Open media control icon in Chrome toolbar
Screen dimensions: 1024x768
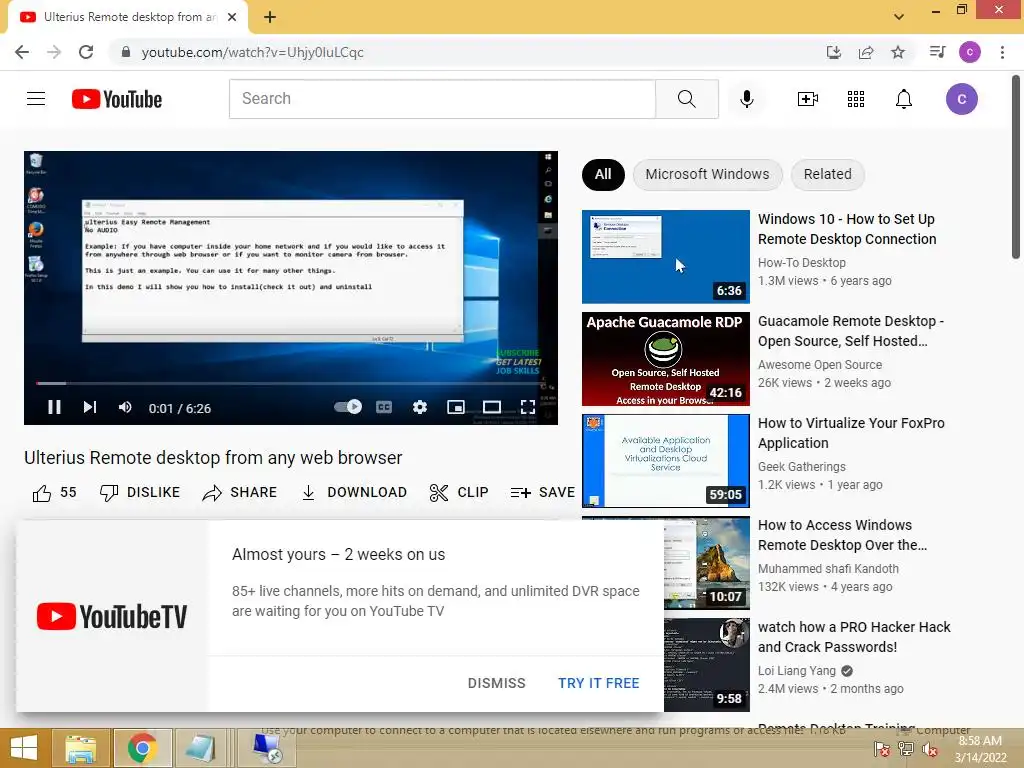[x=937, y=52]
